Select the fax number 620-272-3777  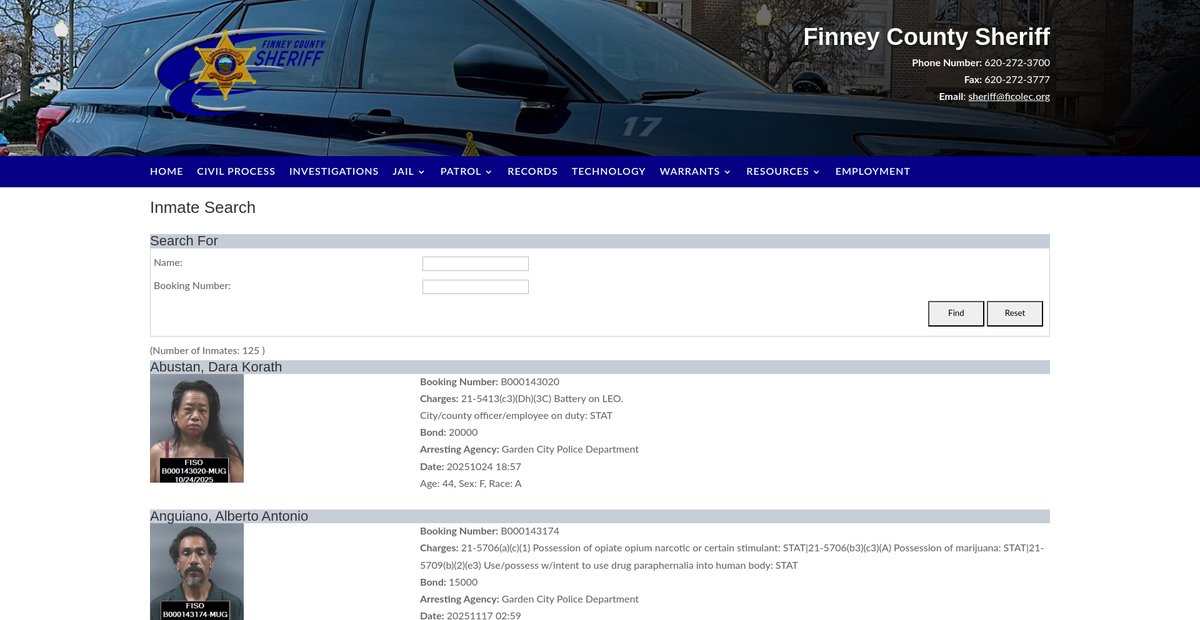coord(1017,79)
